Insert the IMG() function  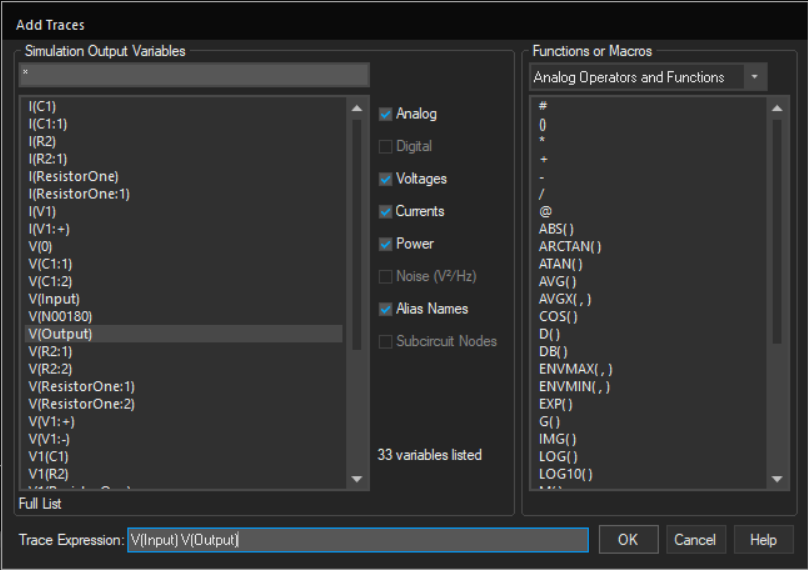pyautogui.click(x=558, y=439)
